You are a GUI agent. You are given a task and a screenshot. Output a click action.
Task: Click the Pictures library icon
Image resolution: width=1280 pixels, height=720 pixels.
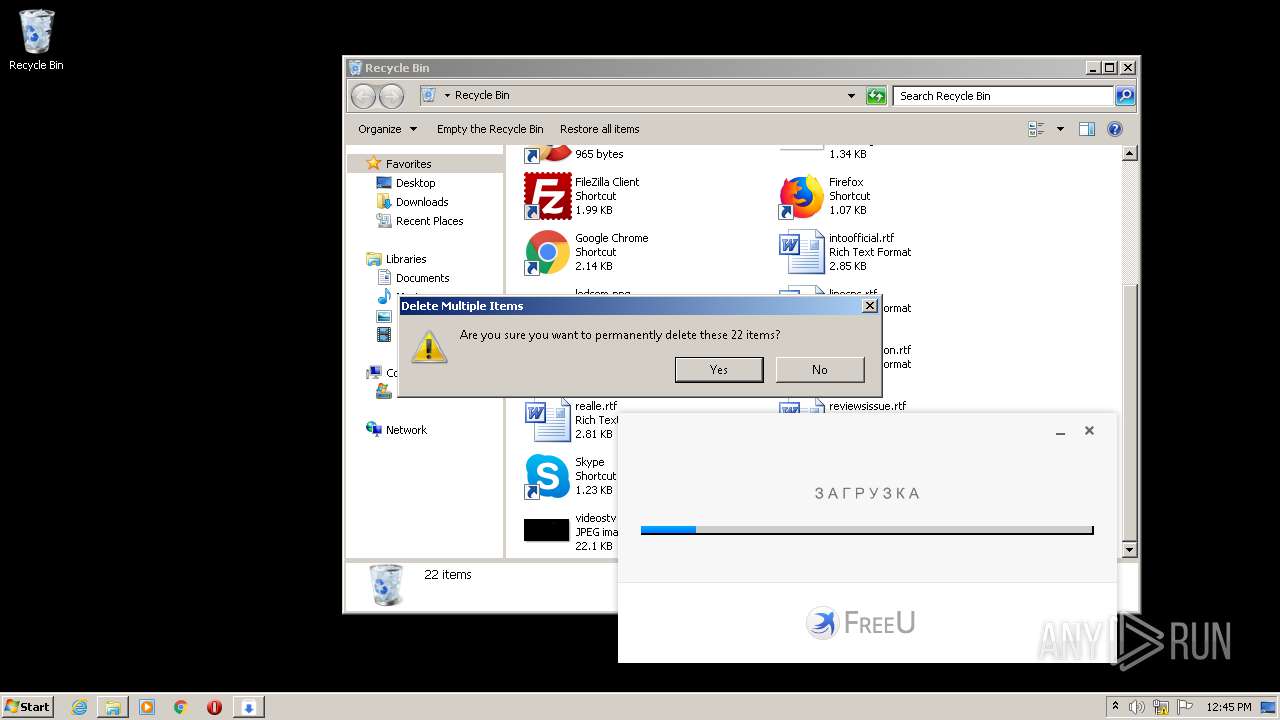(x=384, y=316)
